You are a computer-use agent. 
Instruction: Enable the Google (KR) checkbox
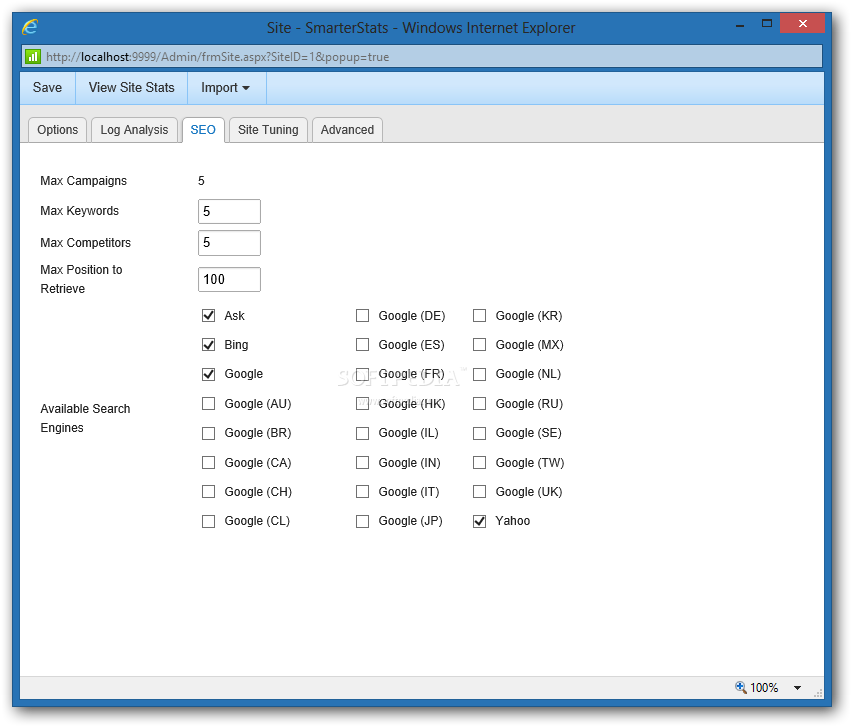[x=479, y=316]
